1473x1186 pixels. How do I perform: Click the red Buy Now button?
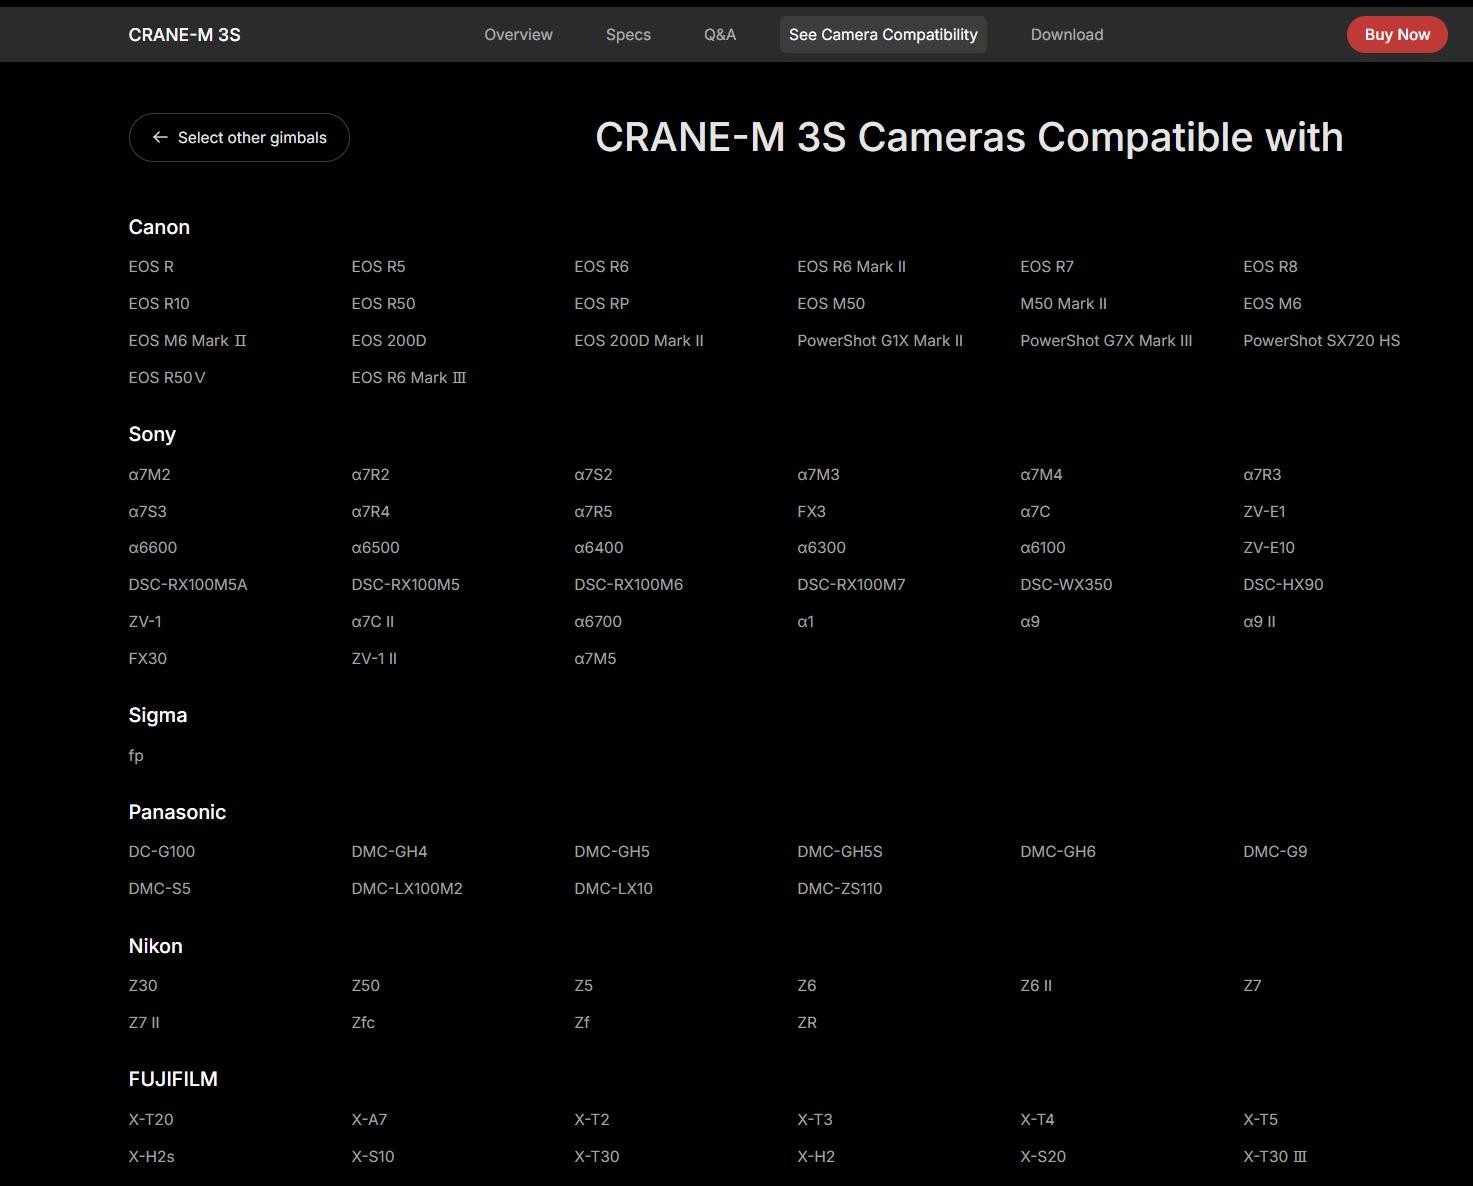tap(1397, 34)
